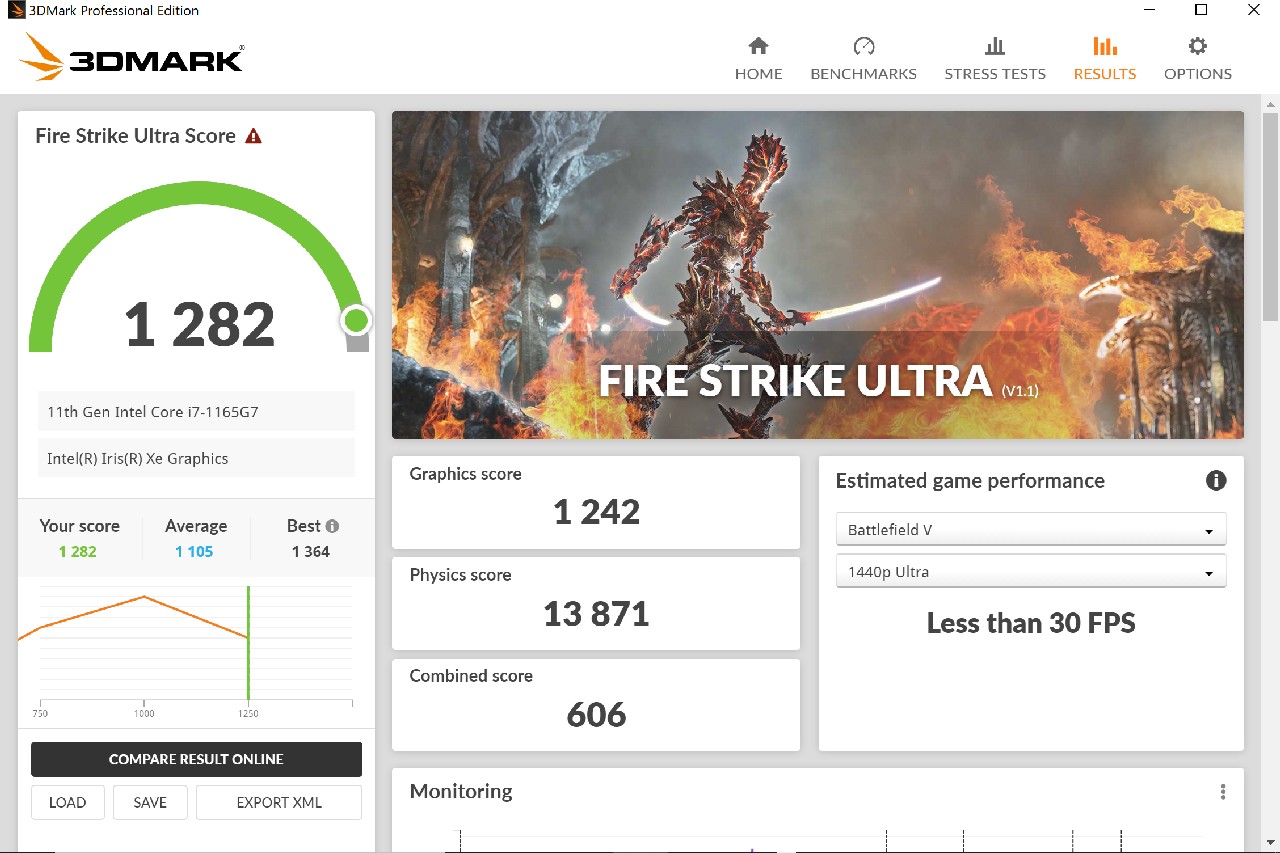Click the Average score 1 105
Viewport: 1280px width, 853px height.
(194, 552)
